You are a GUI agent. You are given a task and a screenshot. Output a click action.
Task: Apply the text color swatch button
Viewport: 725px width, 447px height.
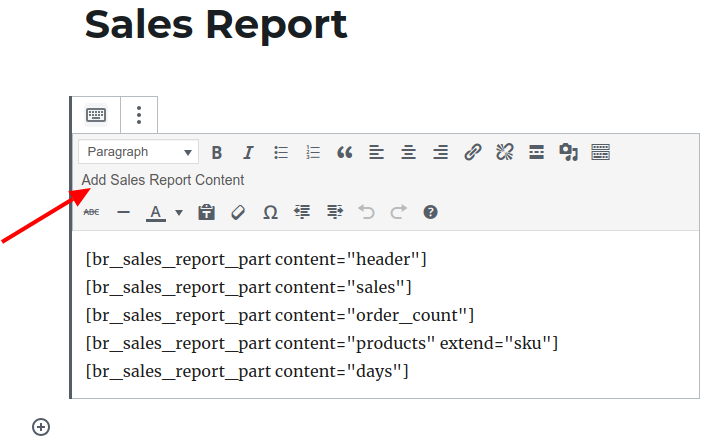pos(156,212)
